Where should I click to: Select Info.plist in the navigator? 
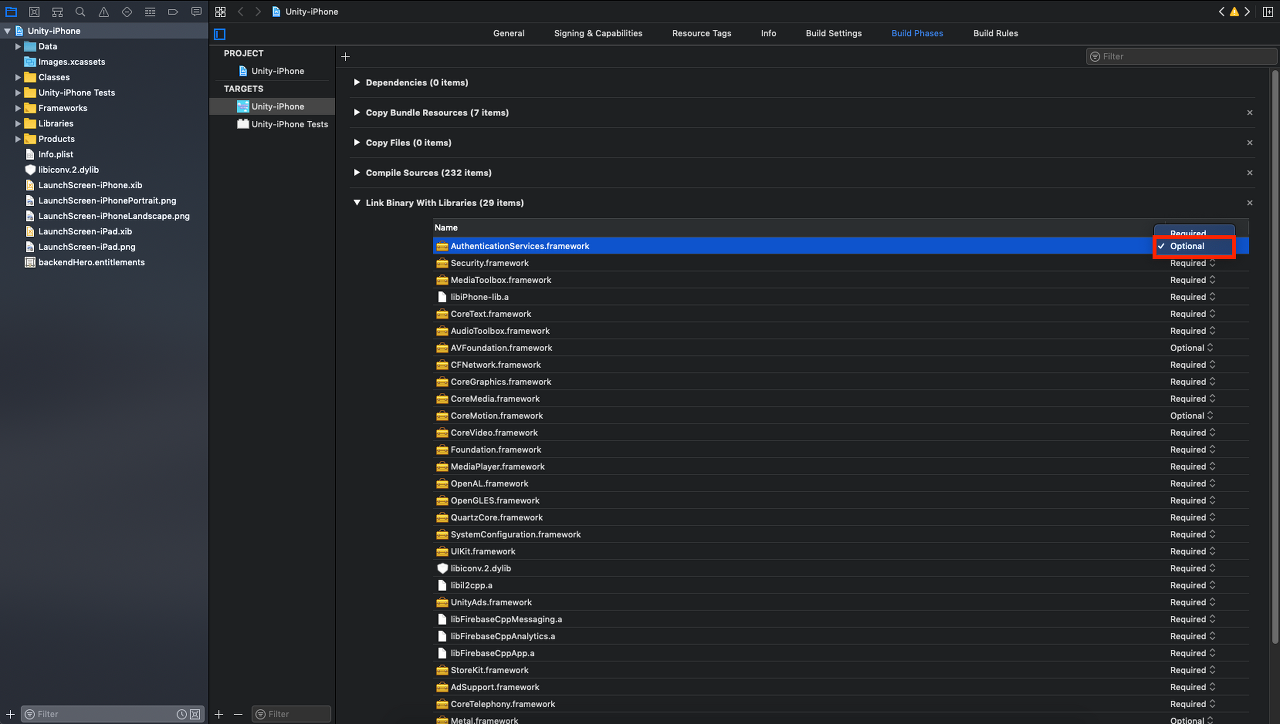point(56,155)
